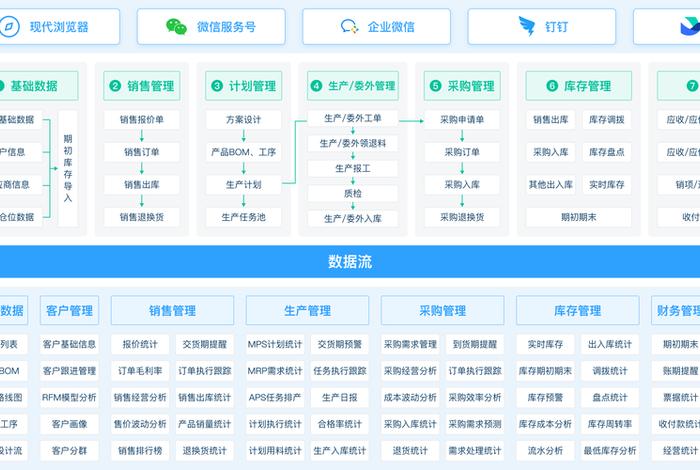
Task: Click 交货期提醒 item
Action: tap(204, 344)
